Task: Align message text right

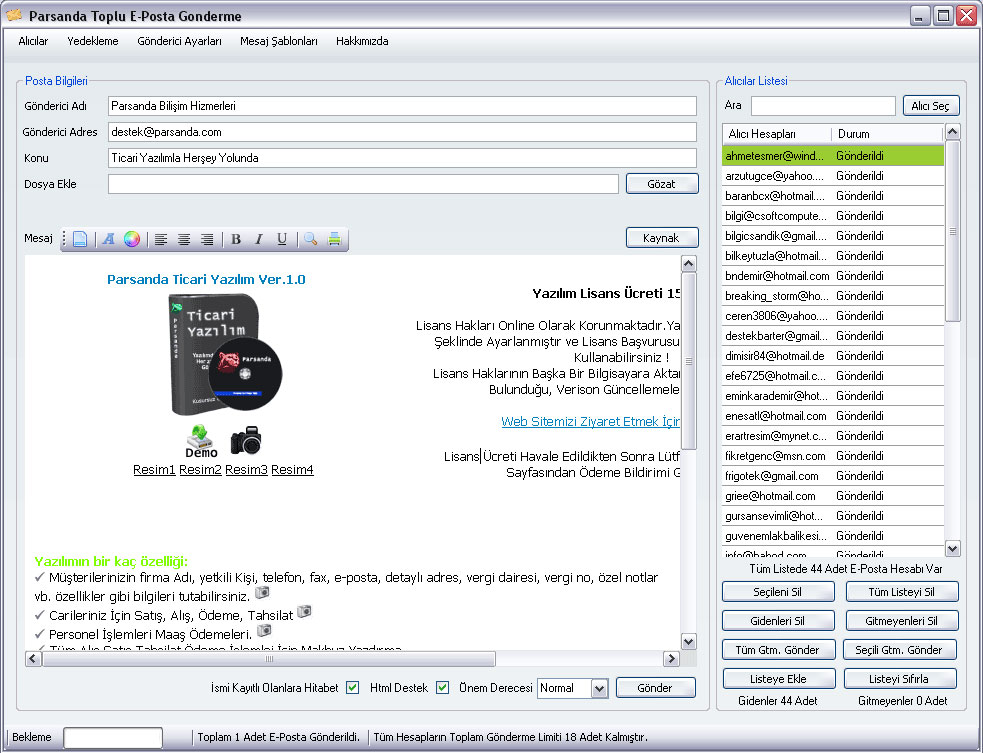Action: point(206,239)
